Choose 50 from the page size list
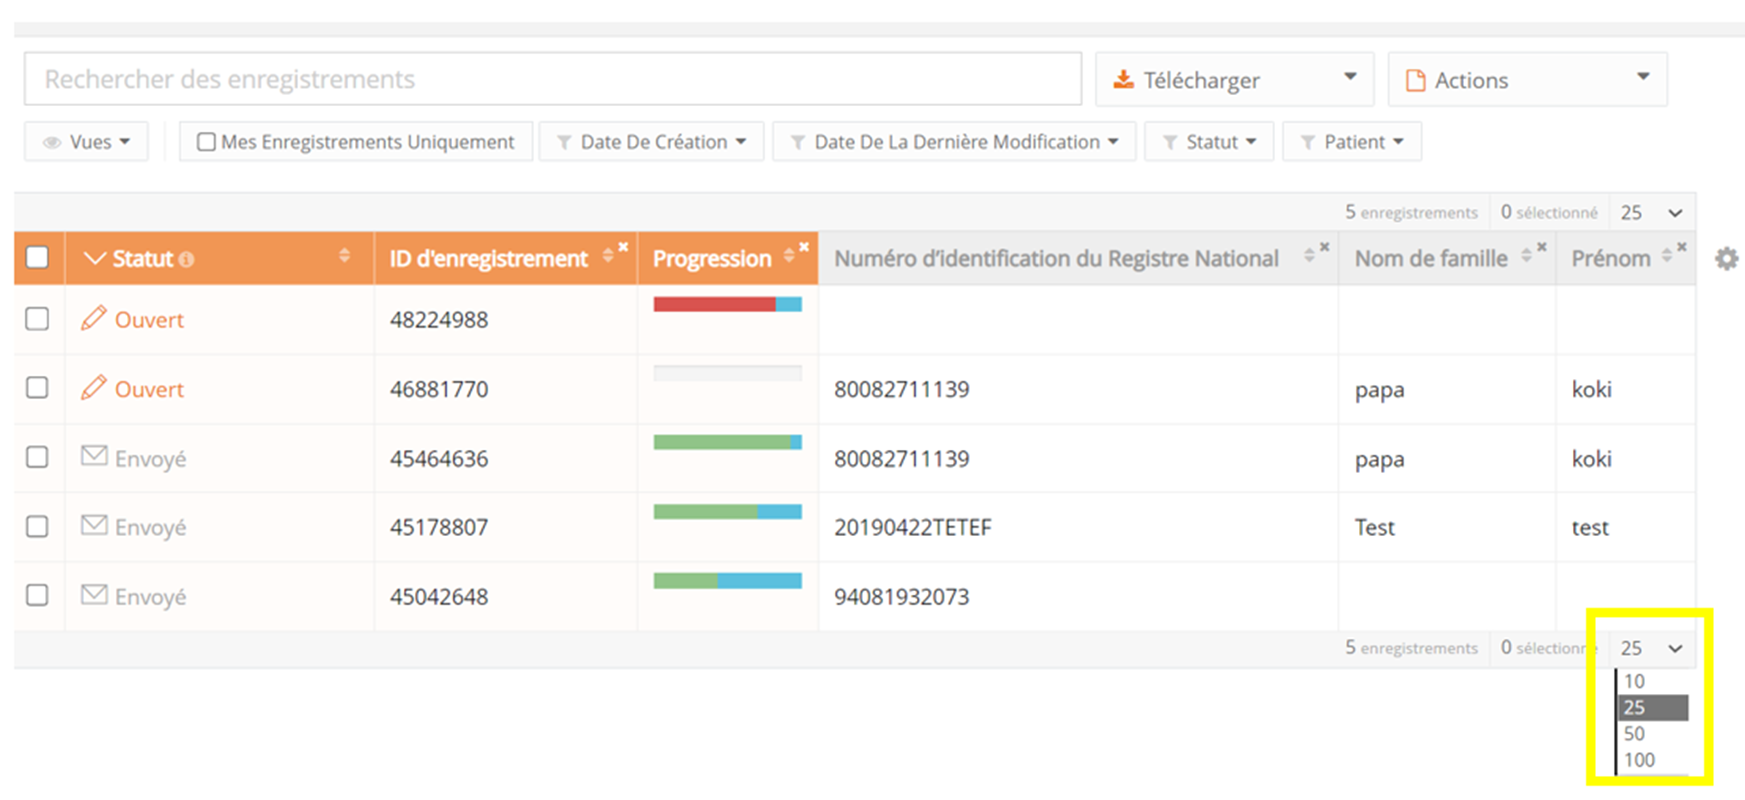 coord(1634,734)
